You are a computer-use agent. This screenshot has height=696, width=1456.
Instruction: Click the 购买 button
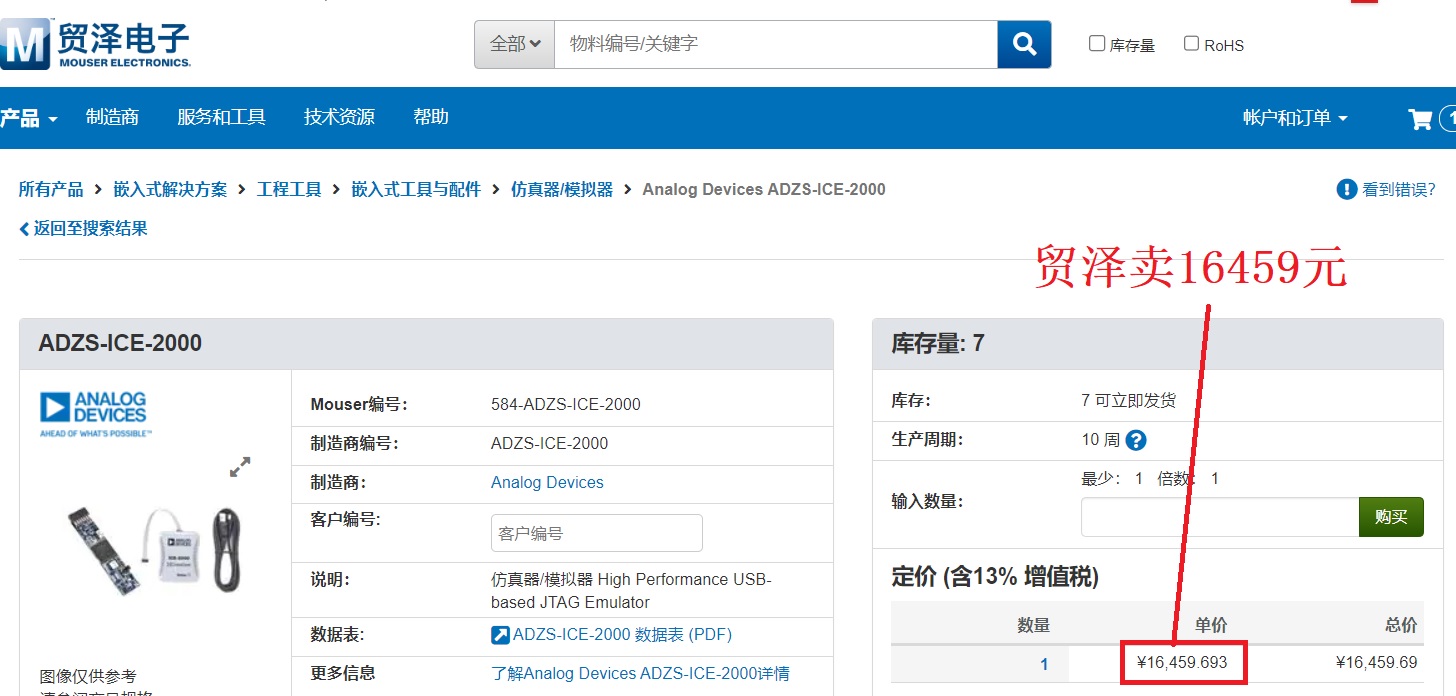point(1391,517)
